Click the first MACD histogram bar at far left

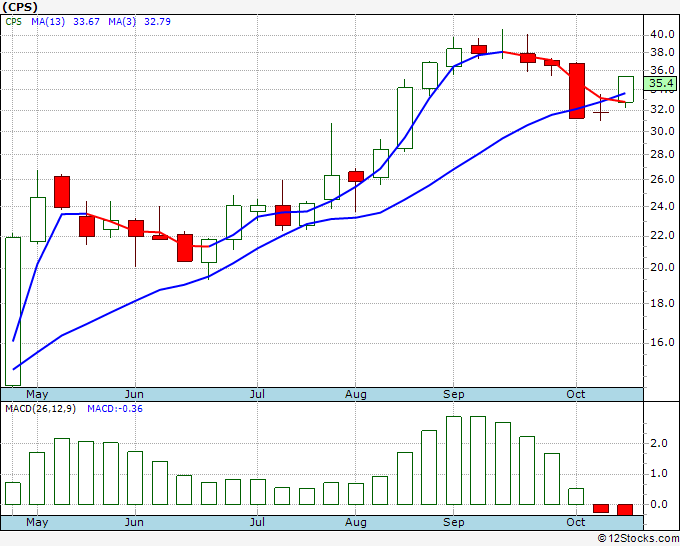pyautogui.click(x=13, y=494)
